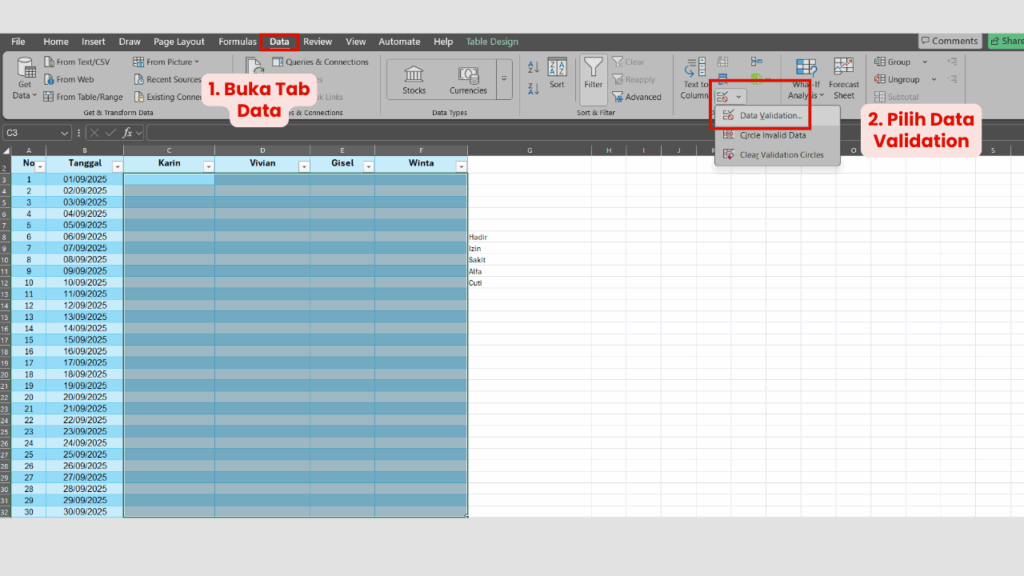The image size is (1024, 576).
Task: Switch to the Data ribbon tab
Action: [278, 41]
